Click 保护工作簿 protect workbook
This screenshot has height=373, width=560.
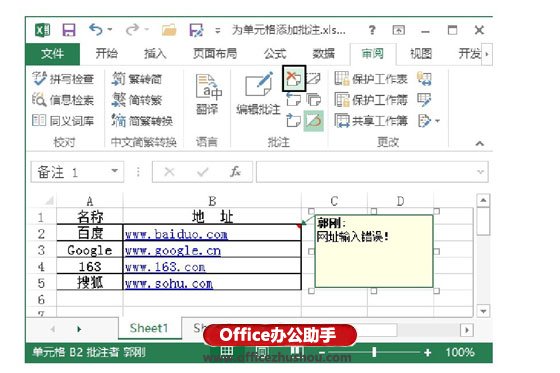tap(371, 100)
